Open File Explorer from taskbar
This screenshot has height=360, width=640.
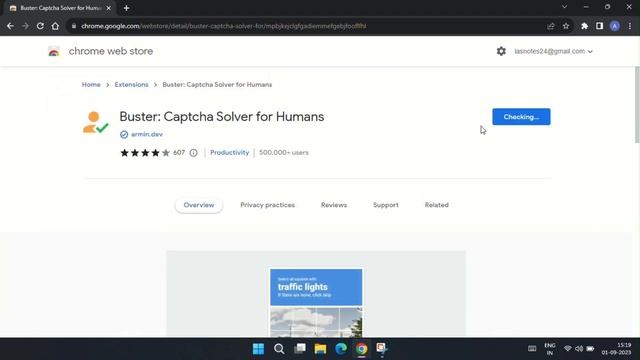coord(320,349)
